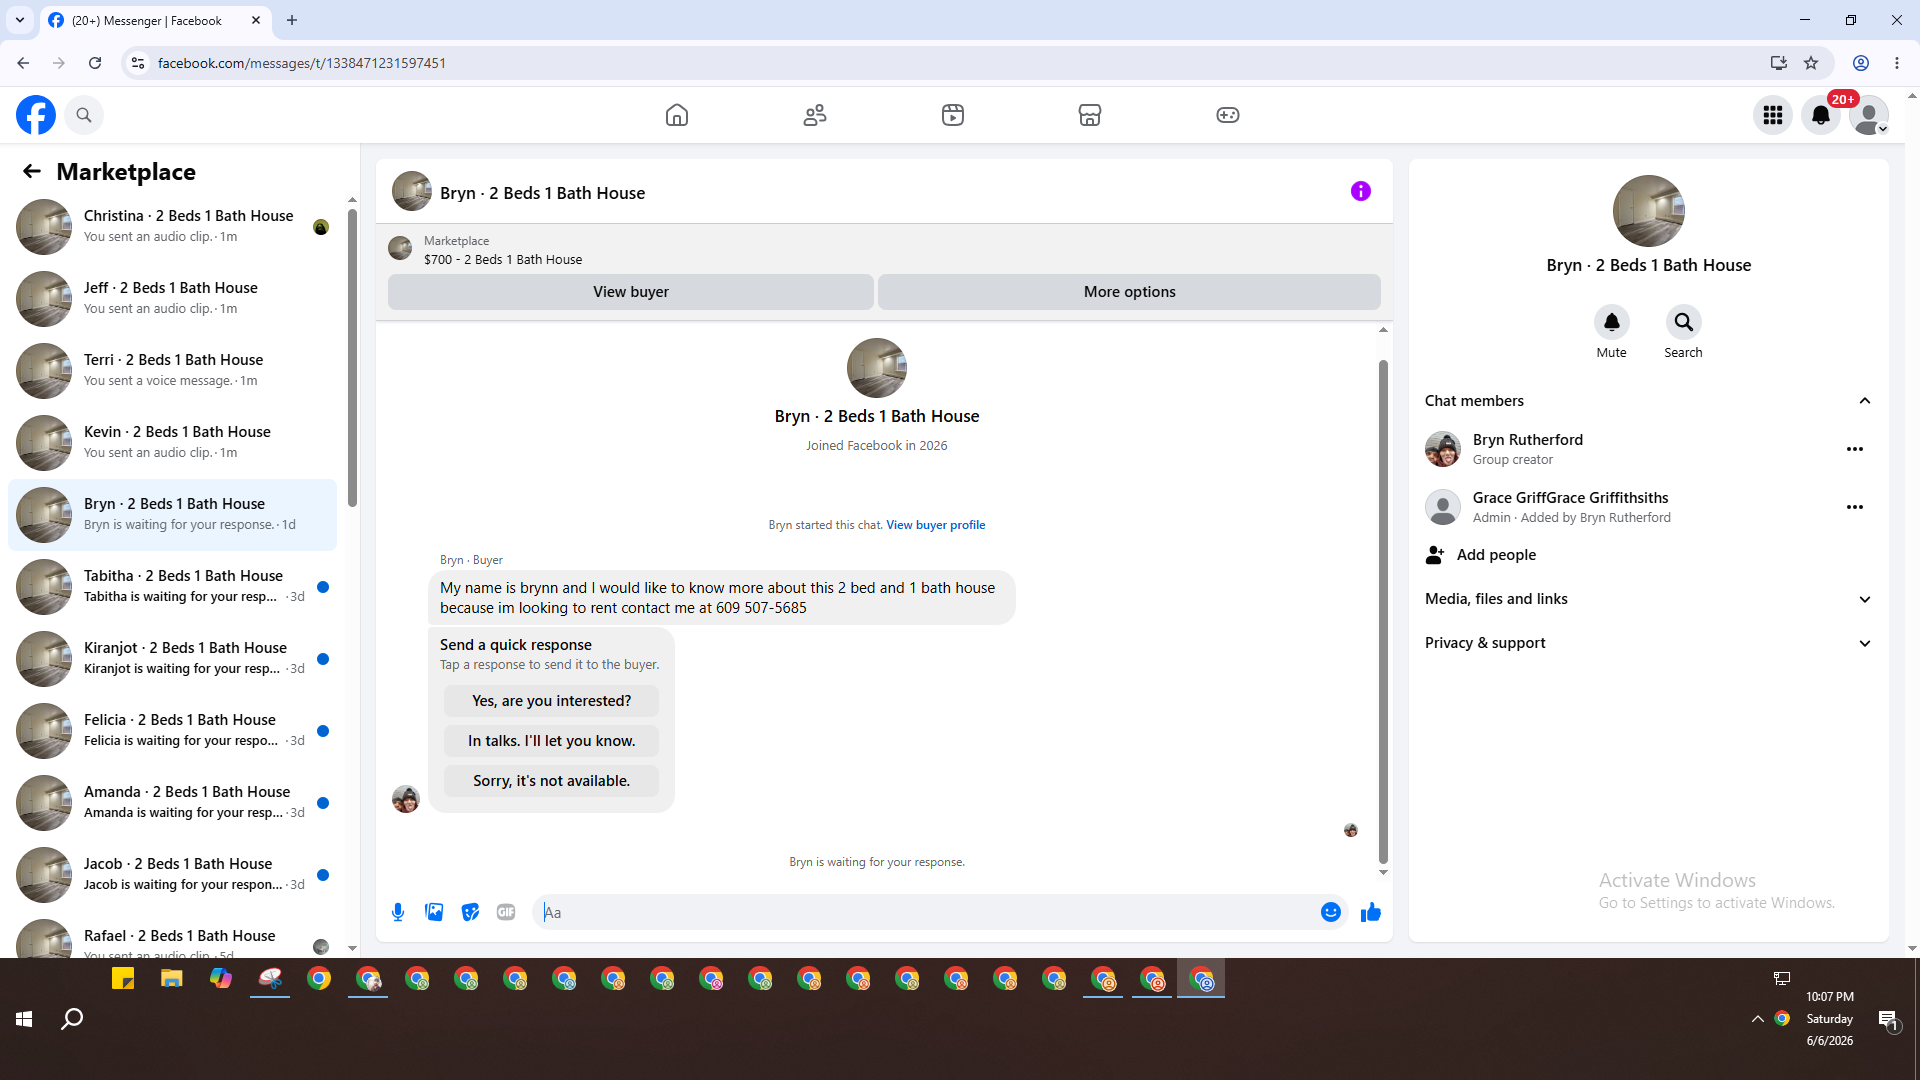Screen dimensions: 1920x1080
Task: Search in conversation using magnifier icon
Action: [1684, 322]
